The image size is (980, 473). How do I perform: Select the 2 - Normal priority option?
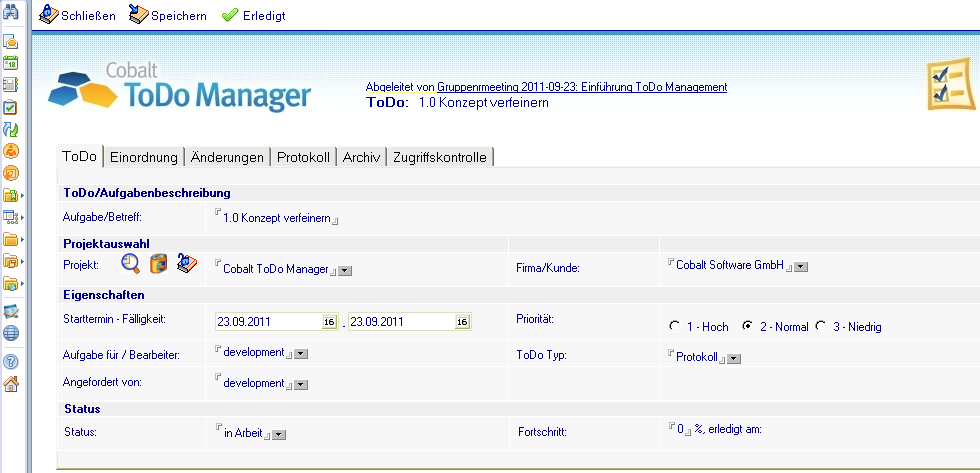point(747,326)
